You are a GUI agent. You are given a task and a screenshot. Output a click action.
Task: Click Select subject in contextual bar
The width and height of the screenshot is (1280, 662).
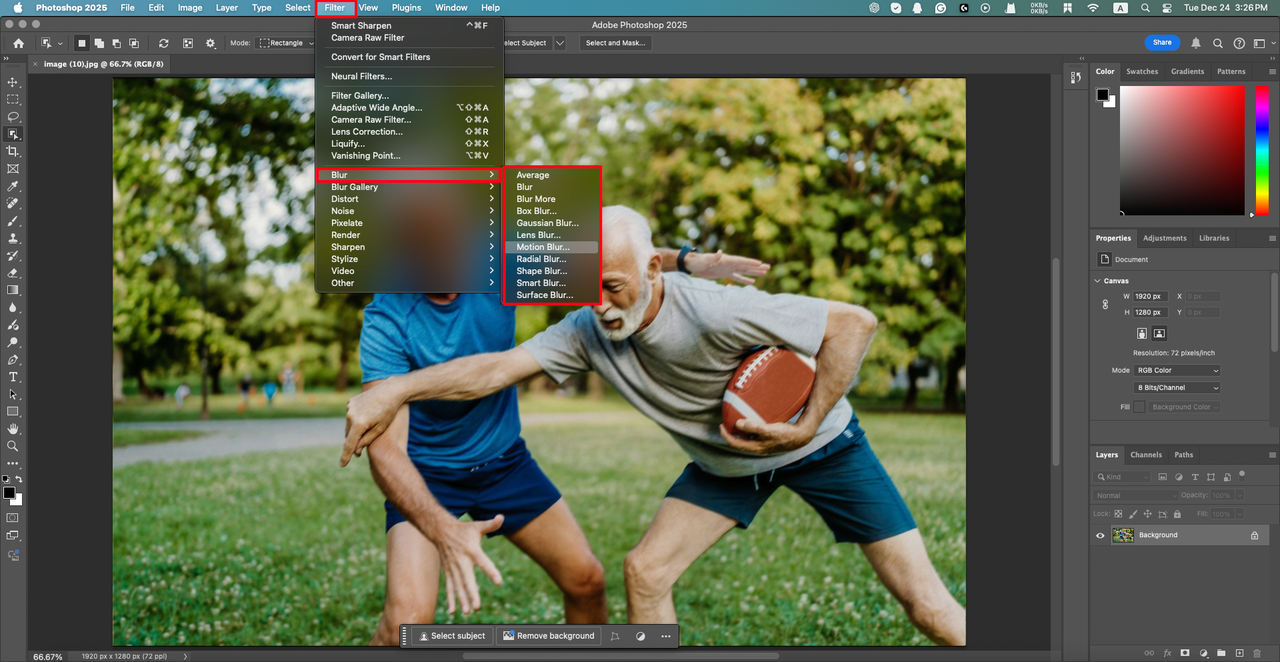(x=452, y=636)
